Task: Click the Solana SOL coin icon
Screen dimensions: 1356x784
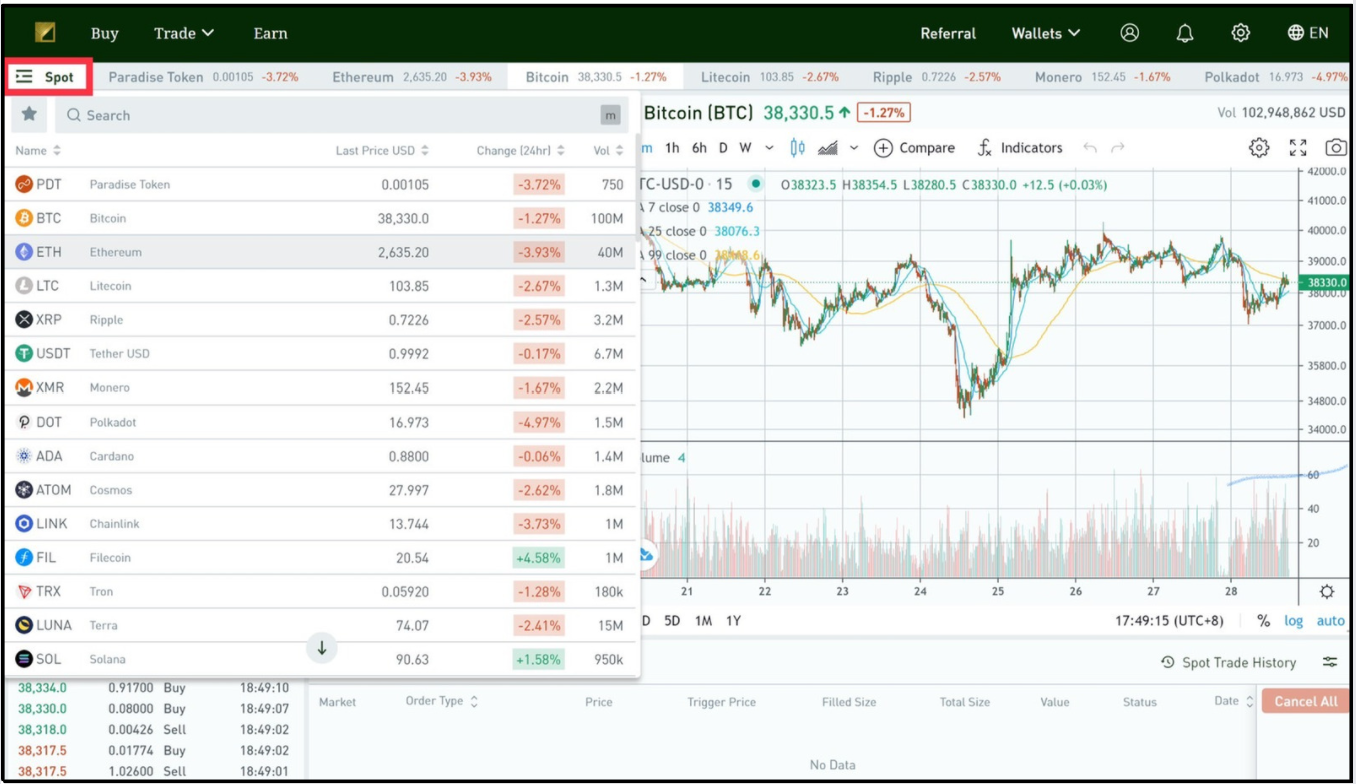Action: click(x=24, y=659)
